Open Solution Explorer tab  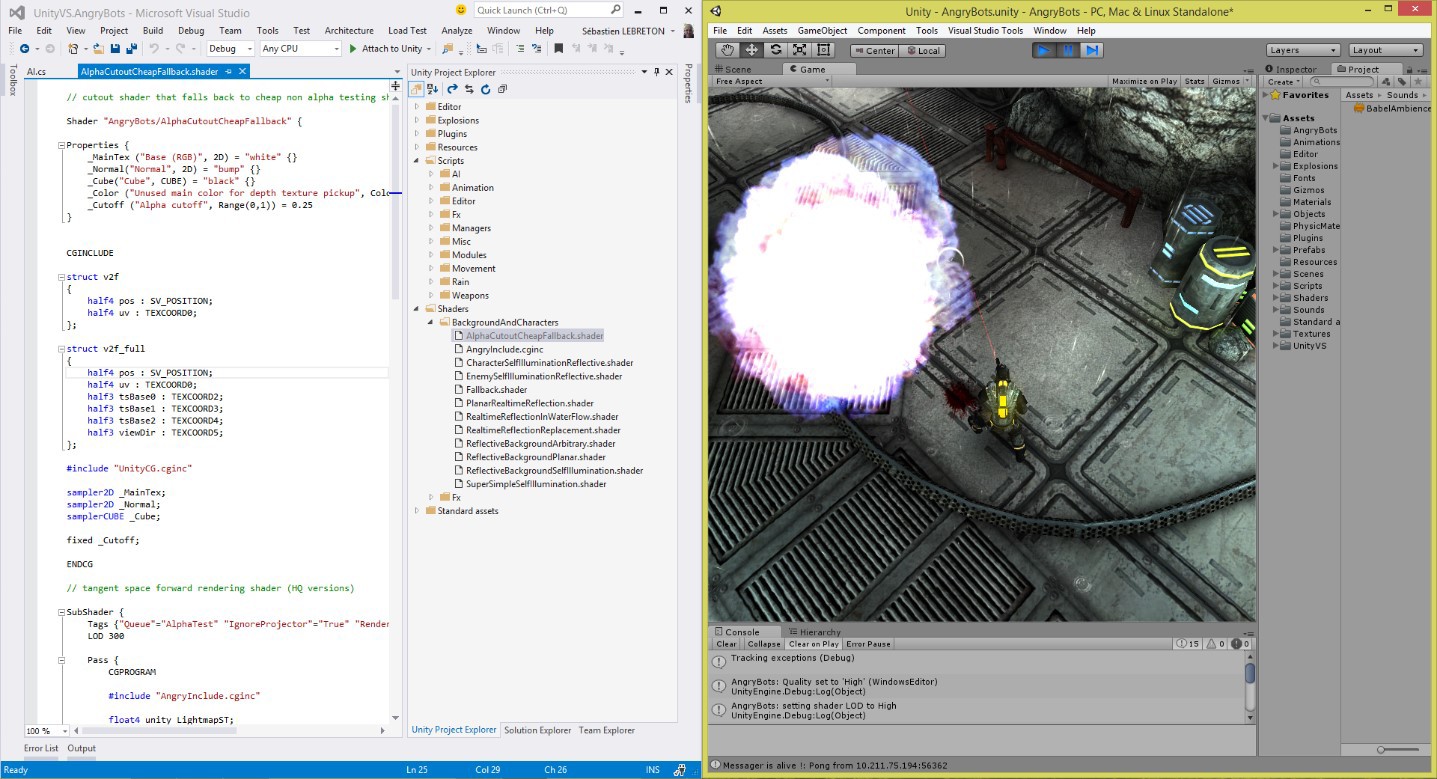tap(538, 730)
